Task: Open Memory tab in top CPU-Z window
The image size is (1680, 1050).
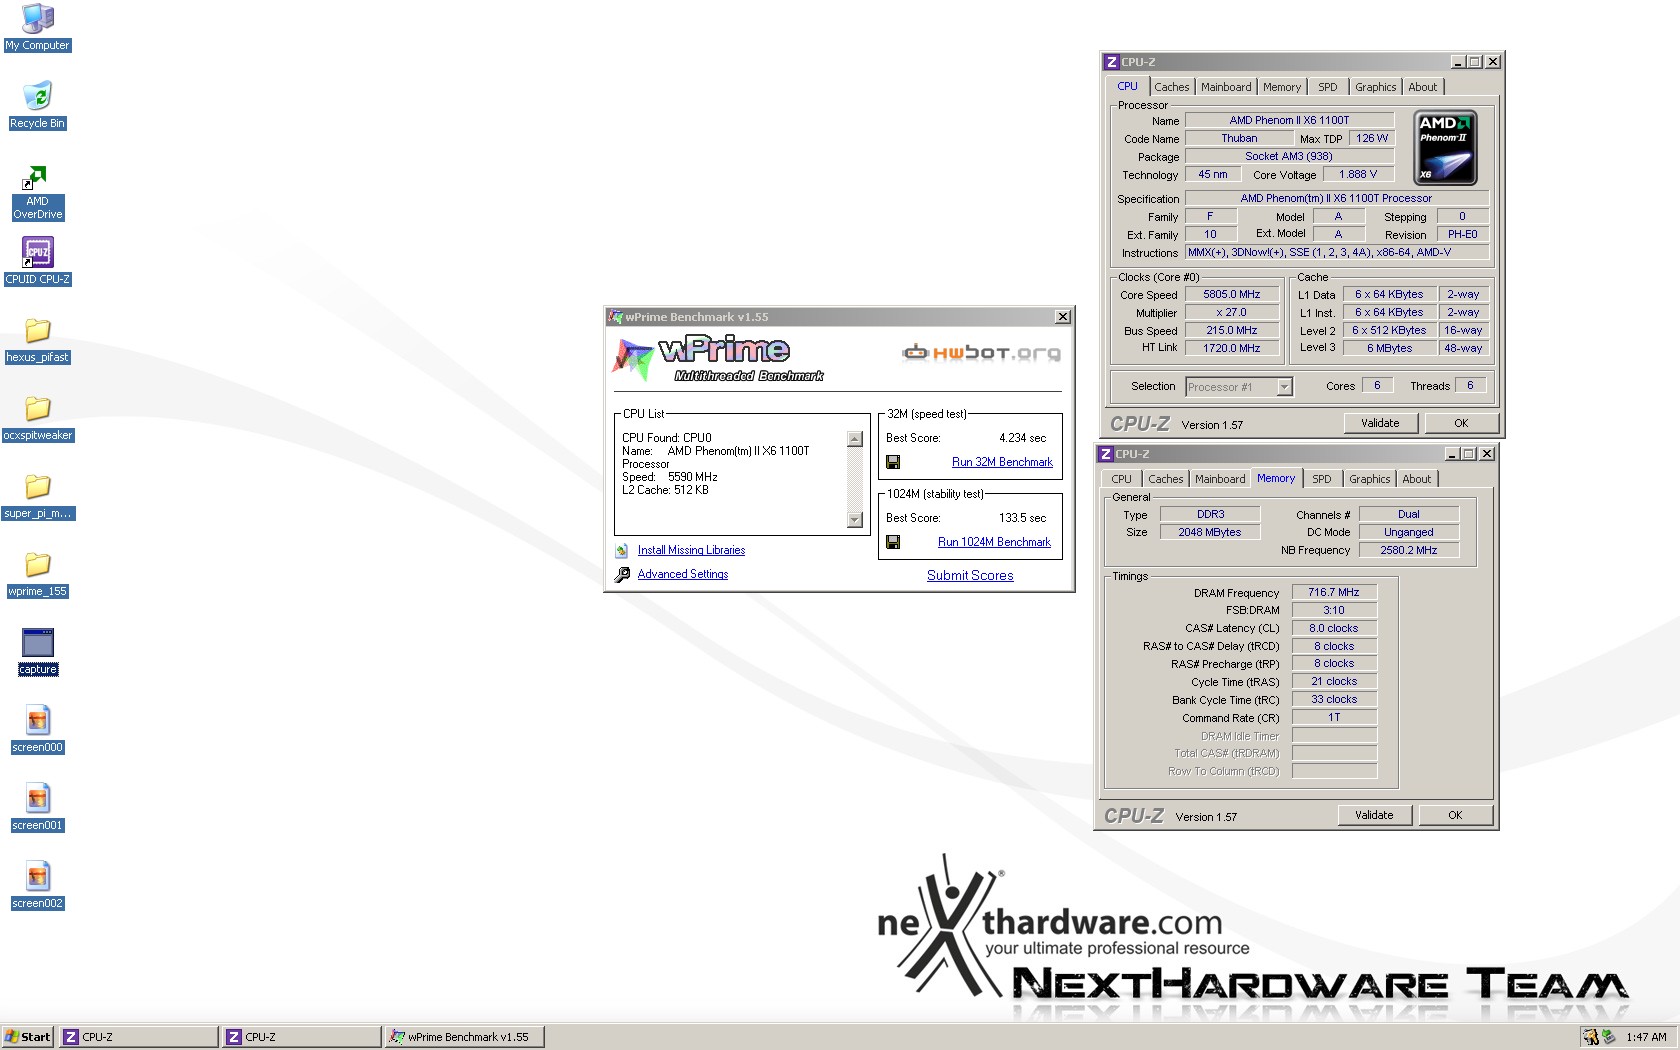Action: (x=1281, y=87)
